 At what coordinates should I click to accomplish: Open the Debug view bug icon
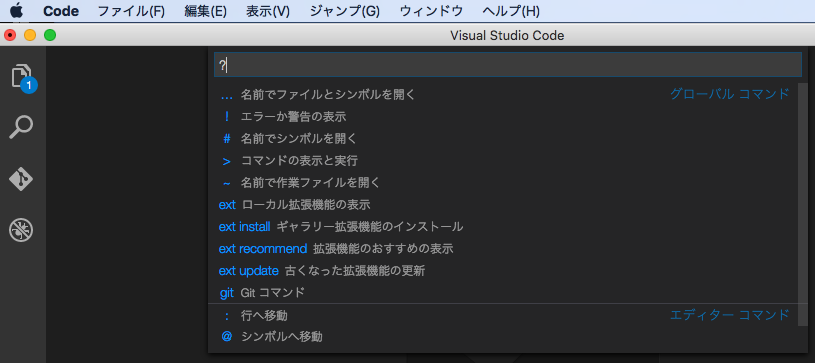tap(21, 229)
